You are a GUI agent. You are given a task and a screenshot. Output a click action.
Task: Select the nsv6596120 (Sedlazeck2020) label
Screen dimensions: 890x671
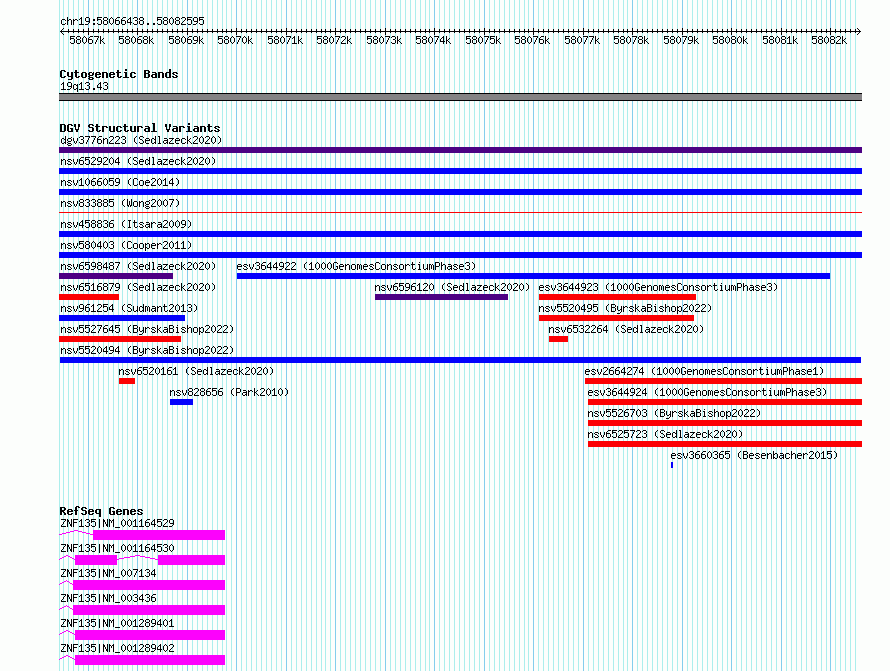[x=452, y=287]
